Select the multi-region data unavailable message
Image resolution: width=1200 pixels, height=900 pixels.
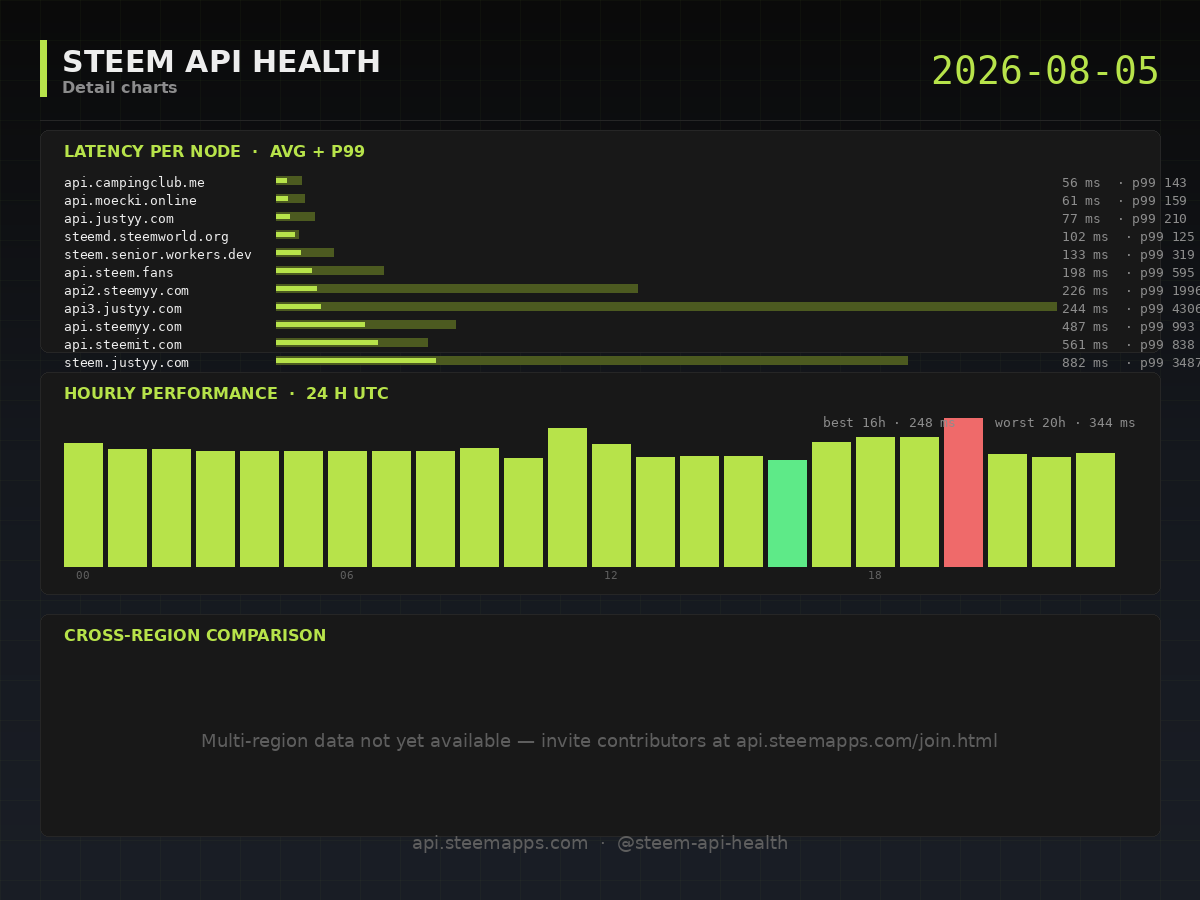click(600, 742)
